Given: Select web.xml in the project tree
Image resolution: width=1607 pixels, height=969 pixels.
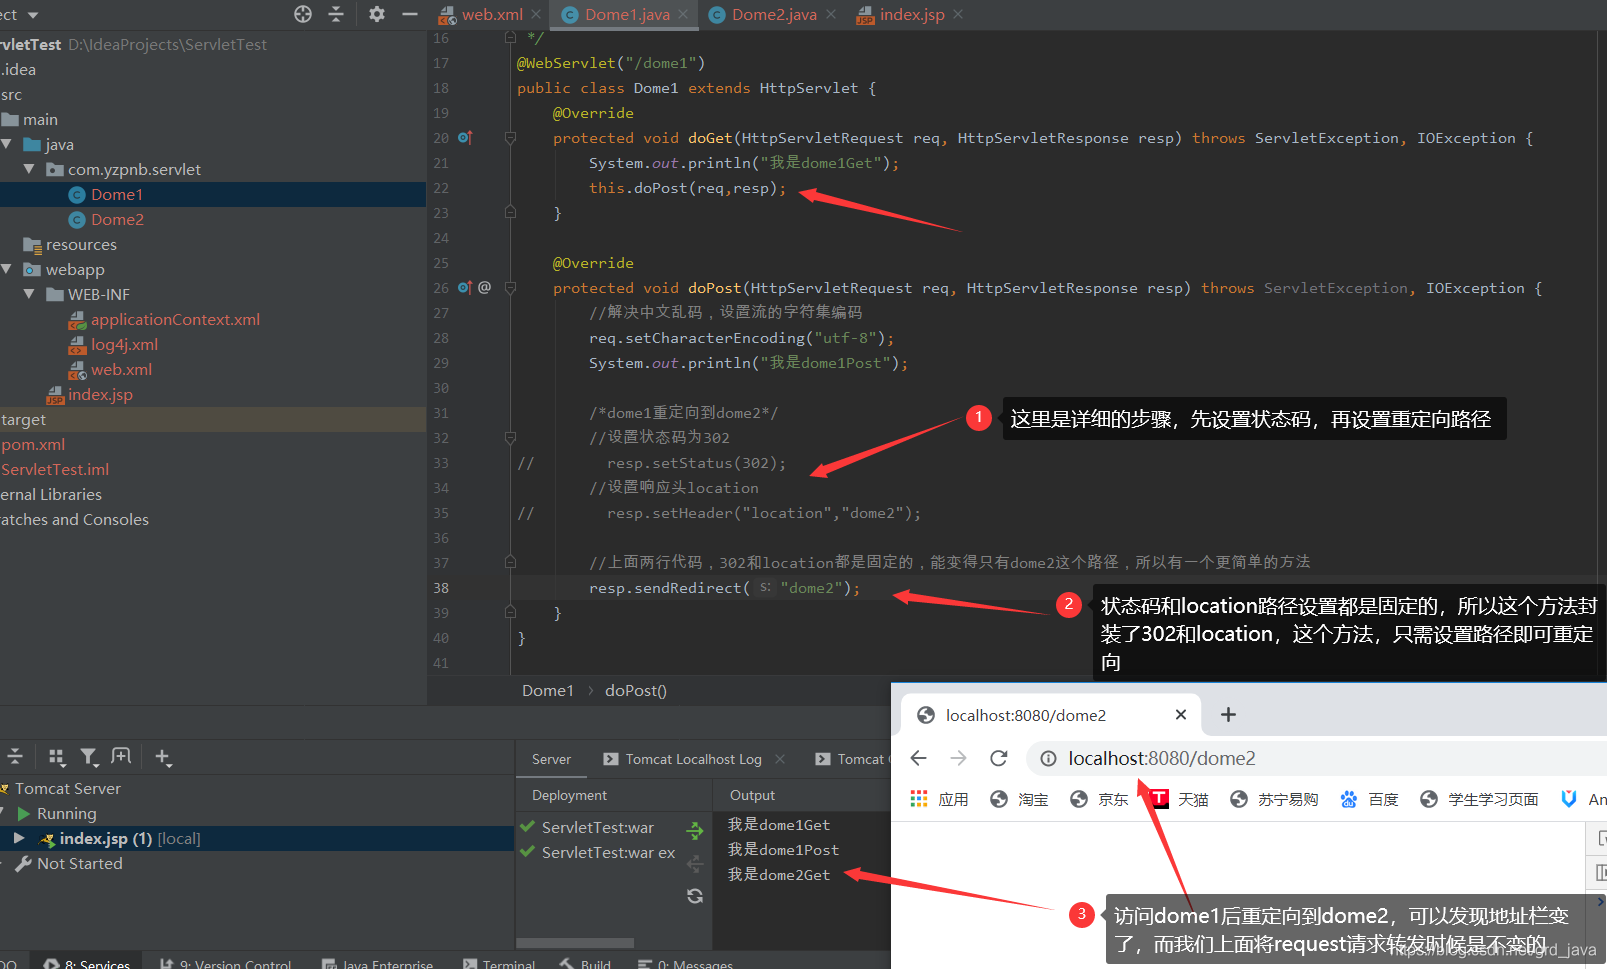Looking at the screenshot, I should click(x=121, y=369).
